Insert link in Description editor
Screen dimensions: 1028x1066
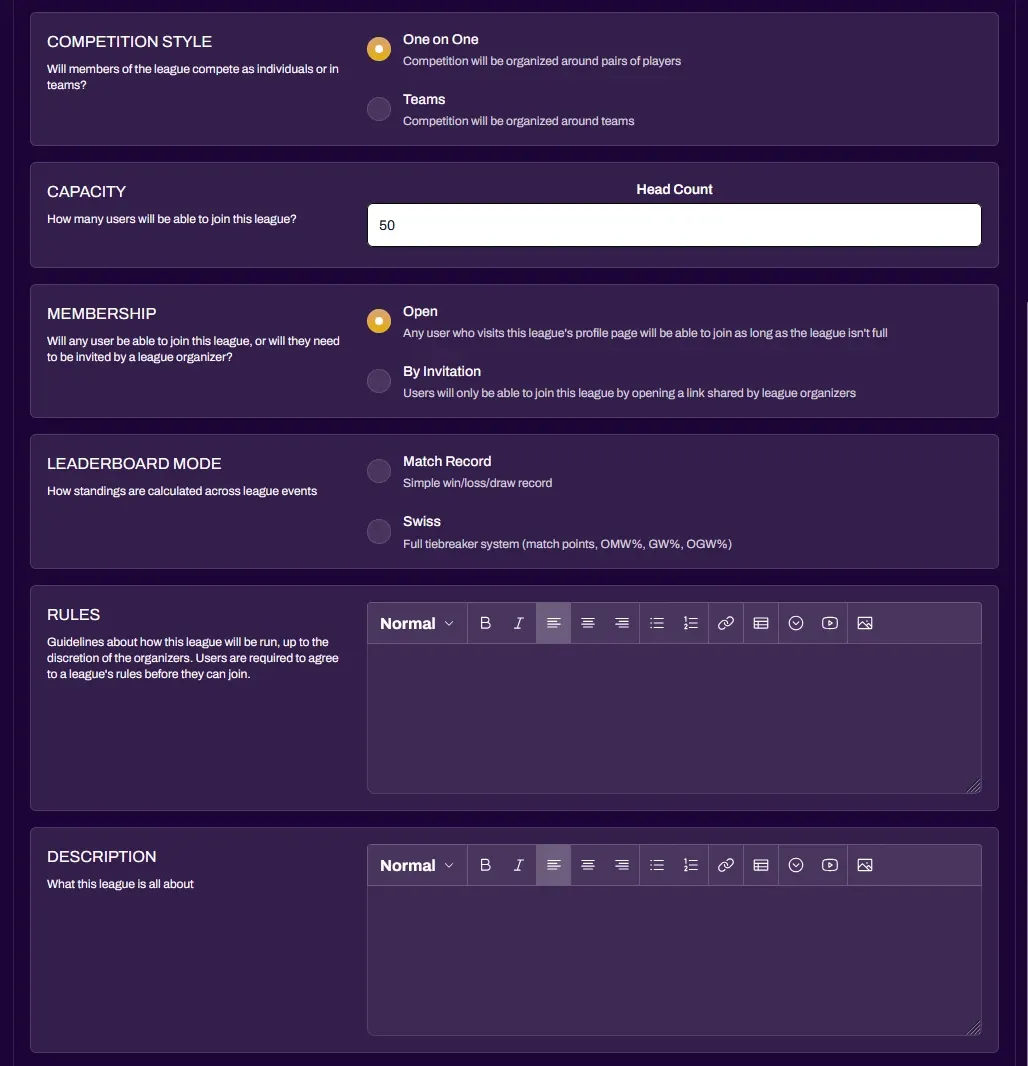tap(725, 865)
